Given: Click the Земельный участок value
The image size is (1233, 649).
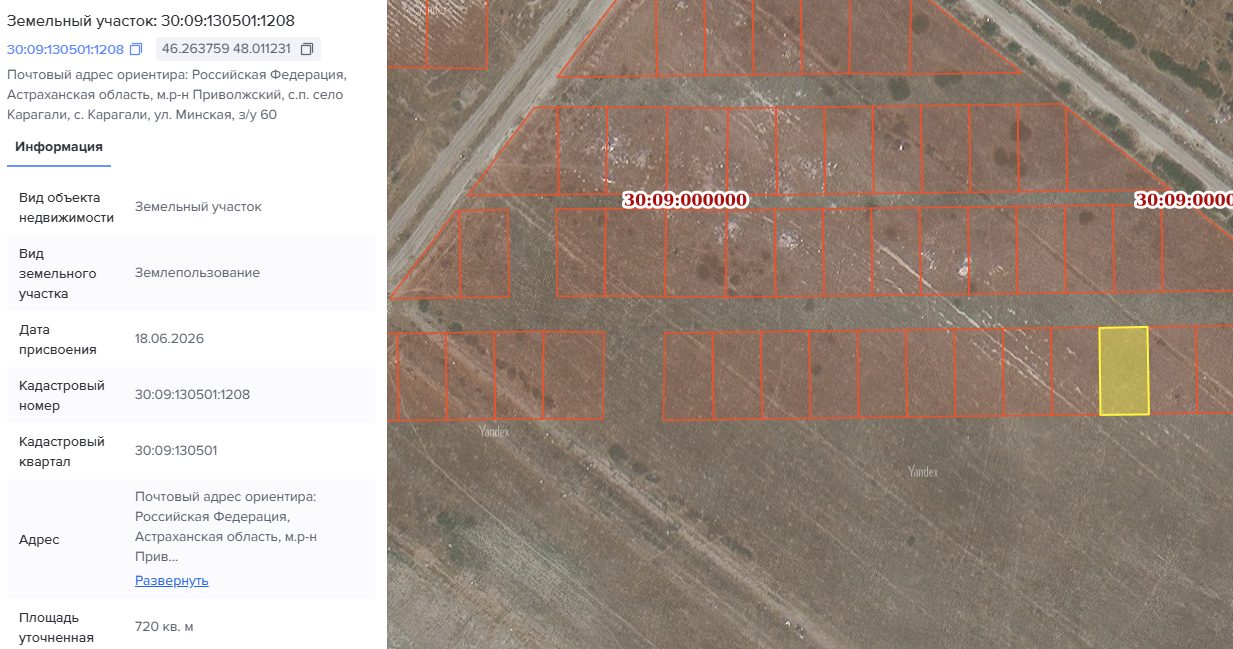Looking at the screenshot, I should point(198,206).
